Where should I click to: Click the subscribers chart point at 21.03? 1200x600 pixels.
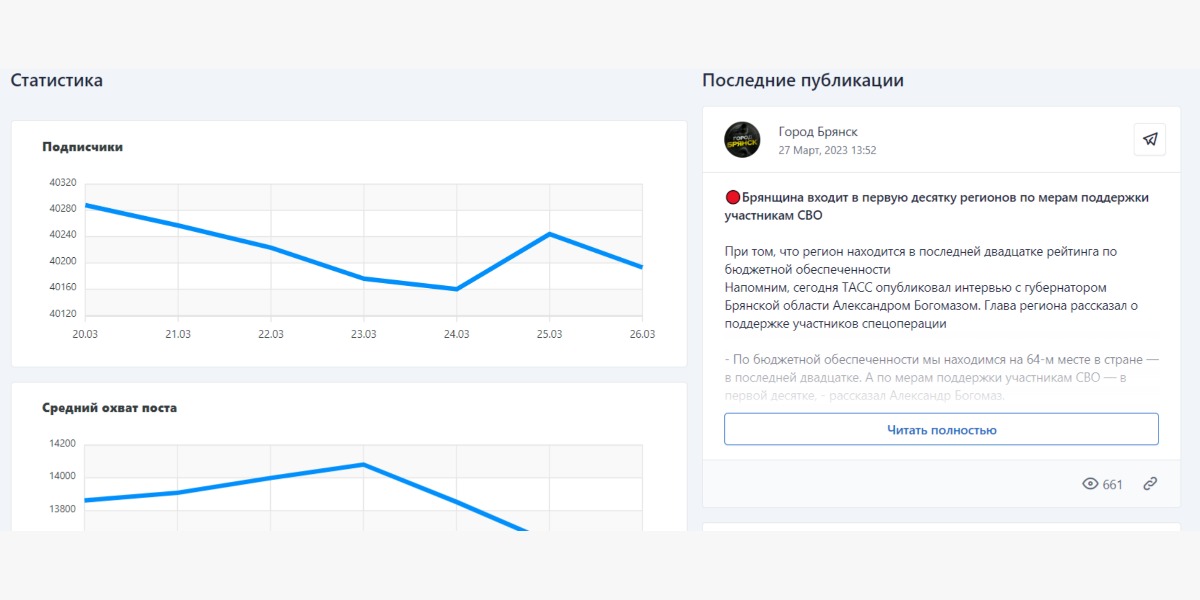tap(178, 225)
